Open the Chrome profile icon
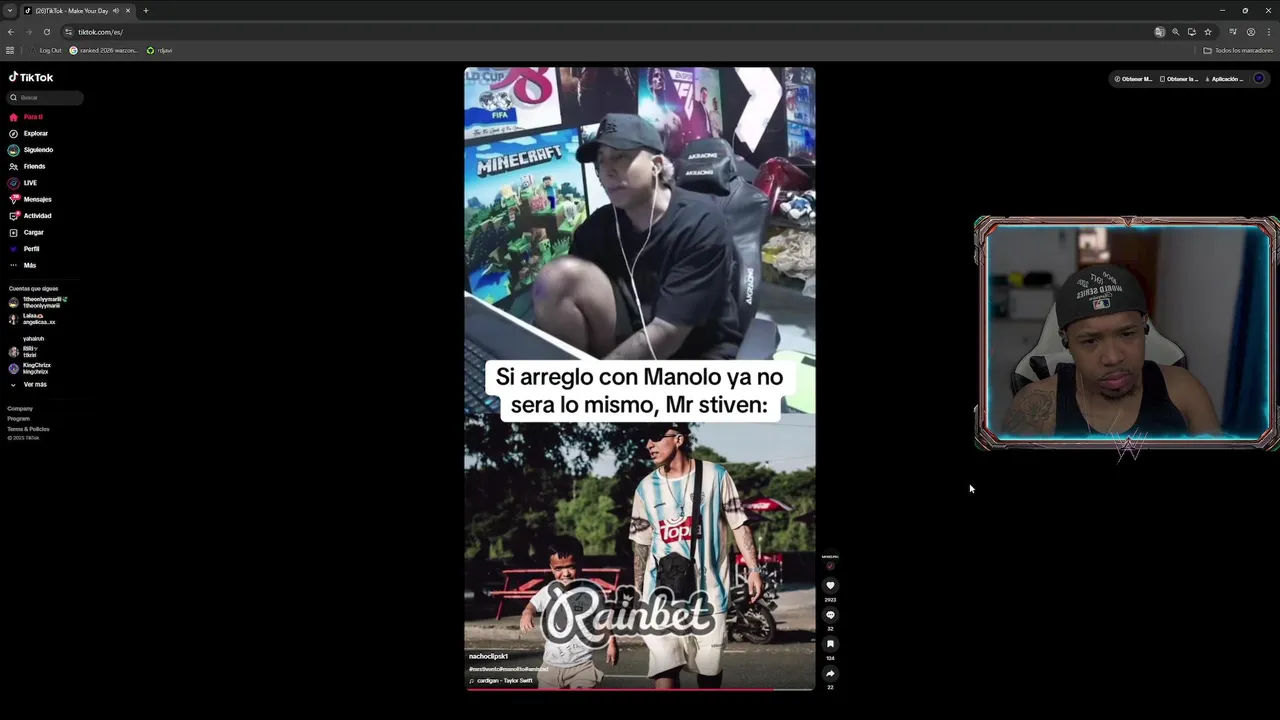1280x720 pixels. 1251,32
